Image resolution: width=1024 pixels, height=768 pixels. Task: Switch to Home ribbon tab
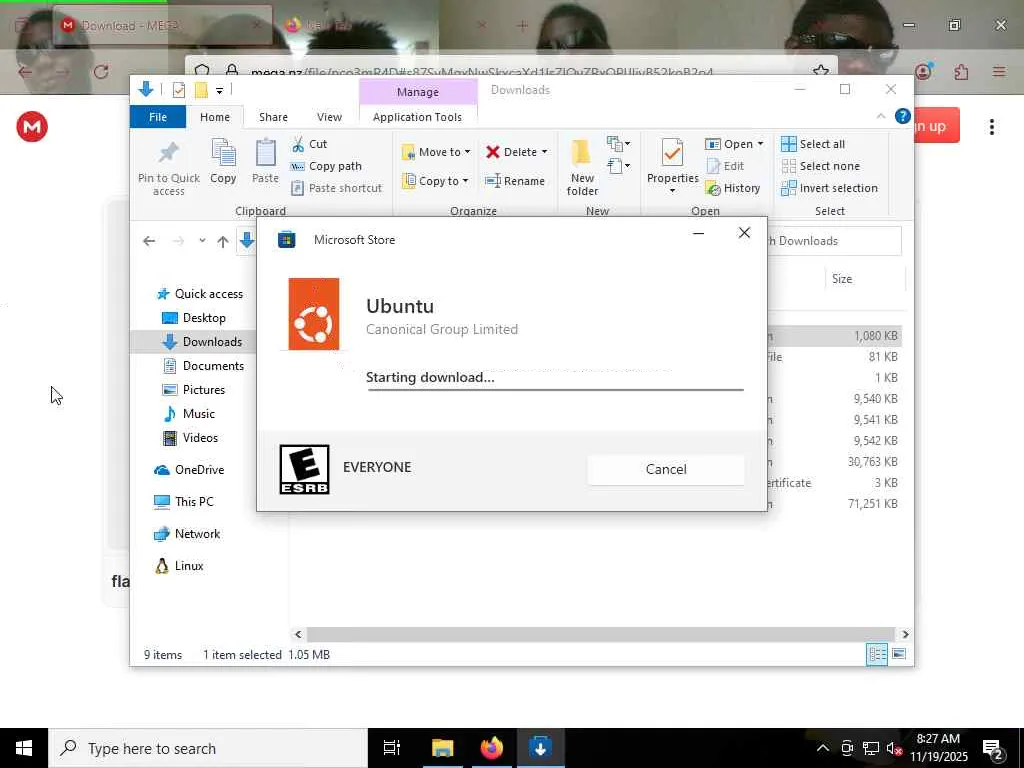tap(215, 117)
